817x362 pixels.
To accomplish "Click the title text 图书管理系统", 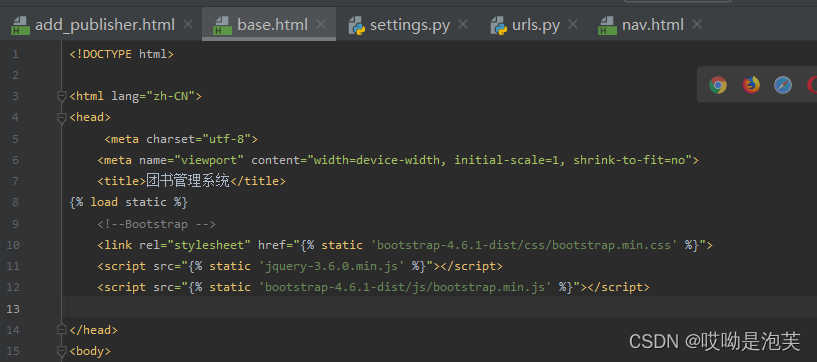I will pyautogui.click(x=188, y=181).
